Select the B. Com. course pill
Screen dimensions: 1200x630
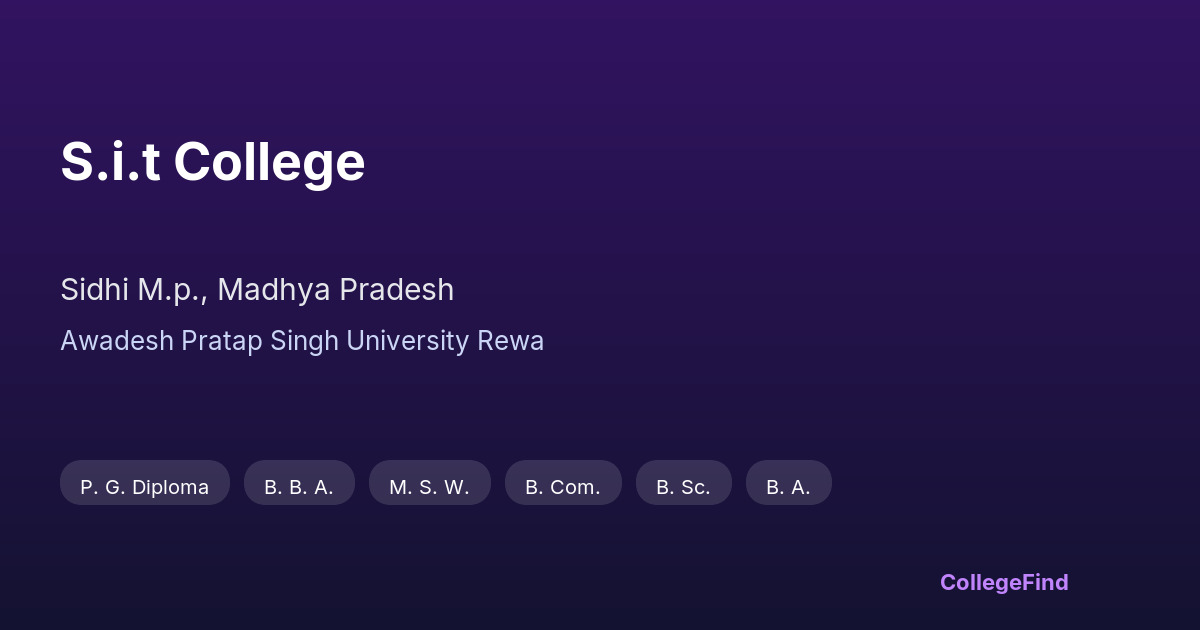pyautogui.click(x=563, y=487)
